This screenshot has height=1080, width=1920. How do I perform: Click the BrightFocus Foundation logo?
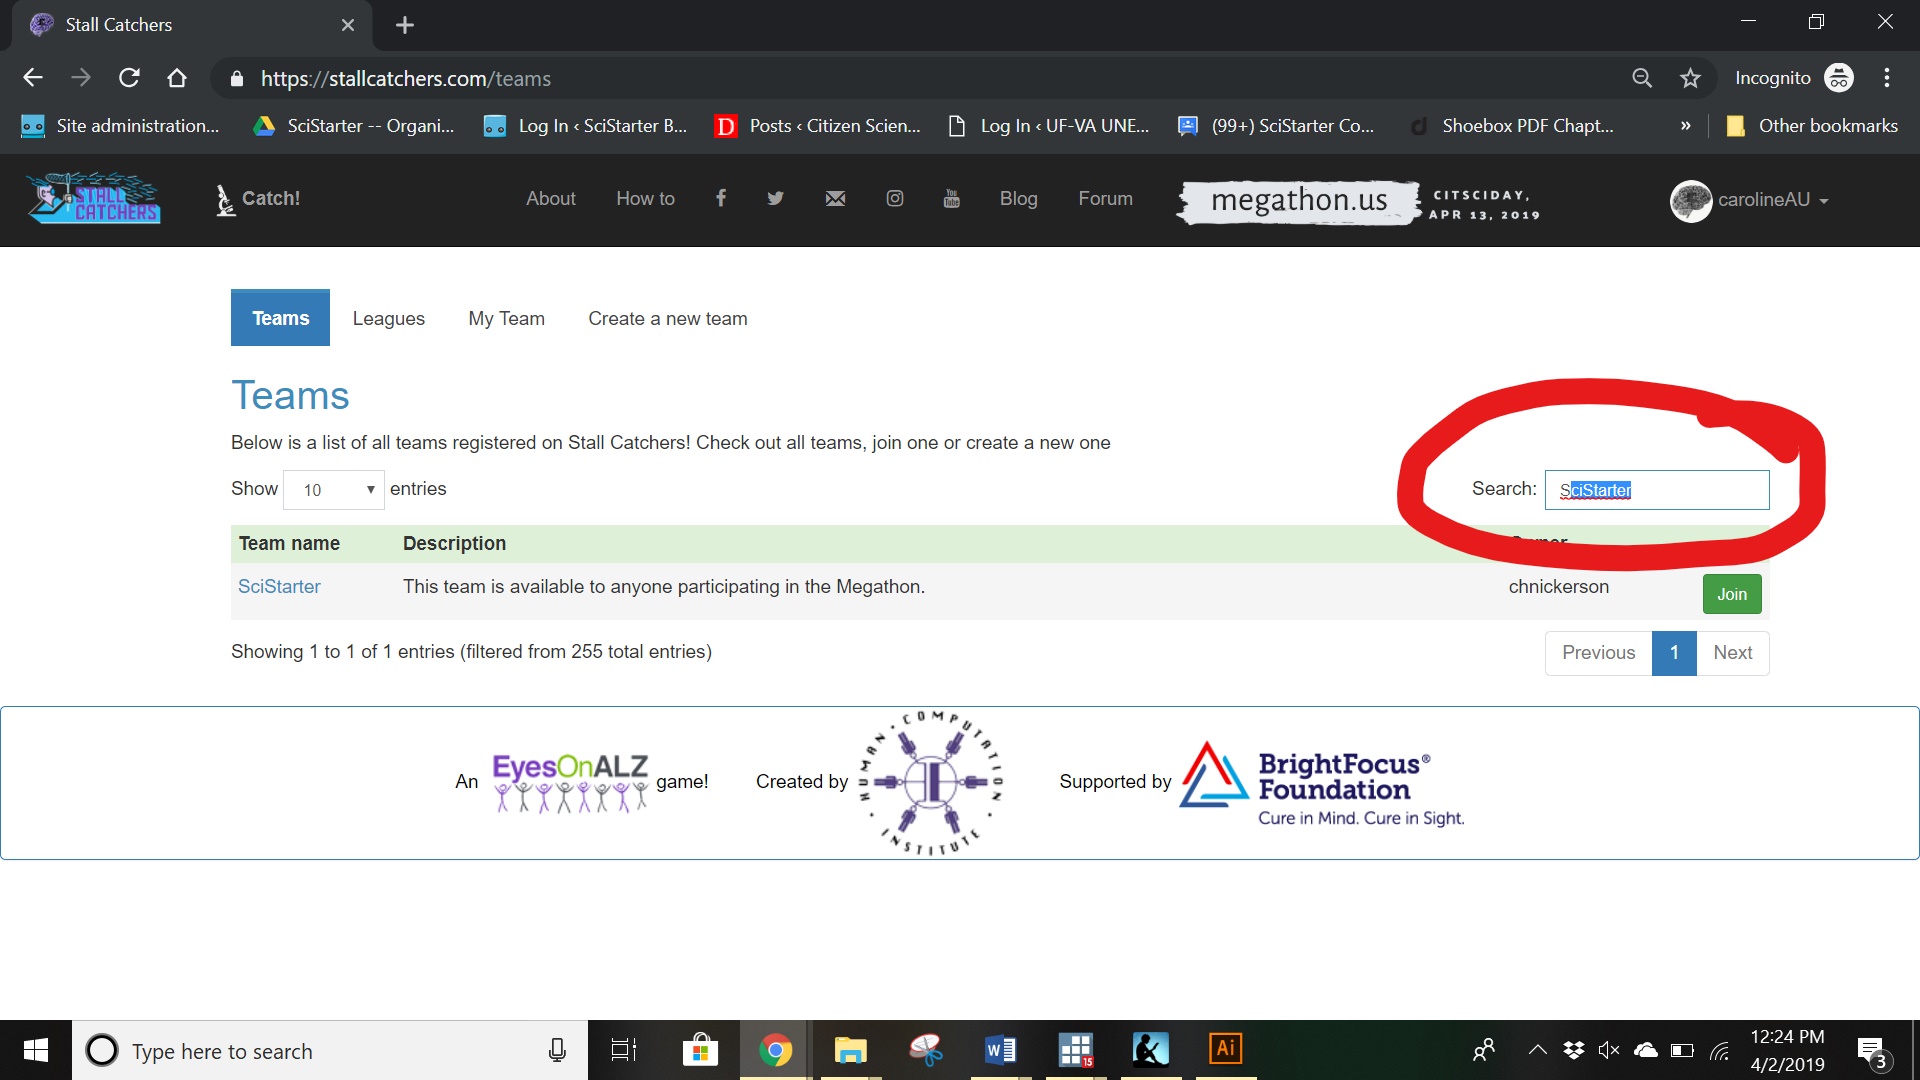pos(1321,783)
